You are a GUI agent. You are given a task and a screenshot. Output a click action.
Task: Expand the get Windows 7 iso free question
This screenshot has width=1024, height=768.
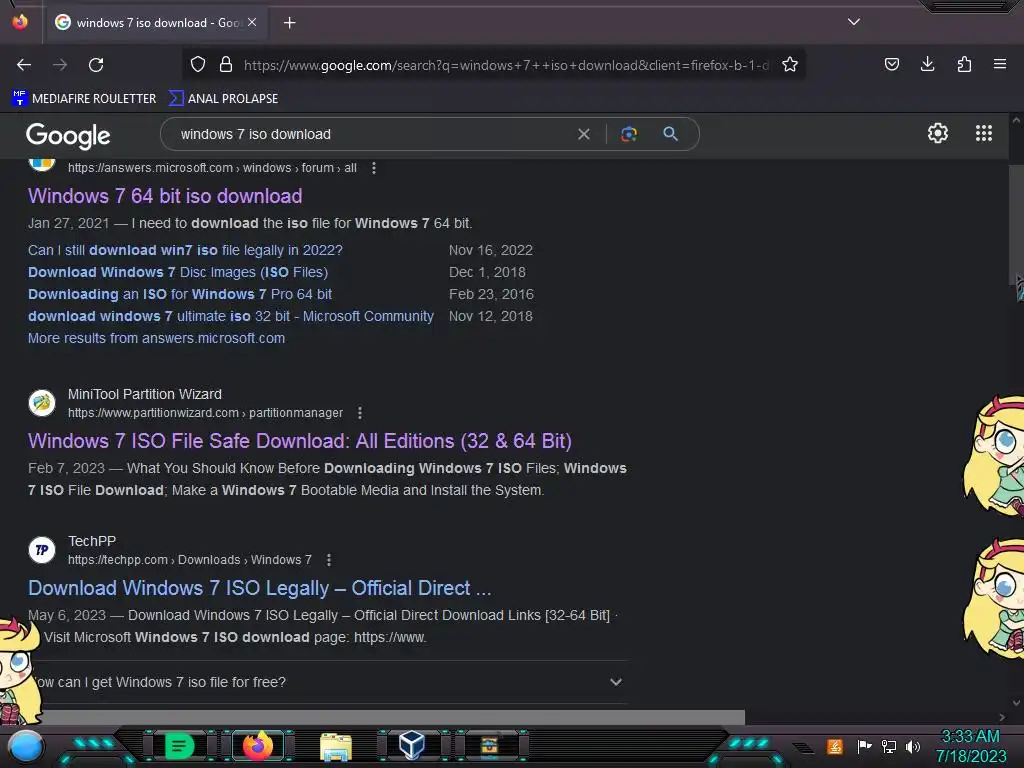pyautogui.click(x=328, y=682)
